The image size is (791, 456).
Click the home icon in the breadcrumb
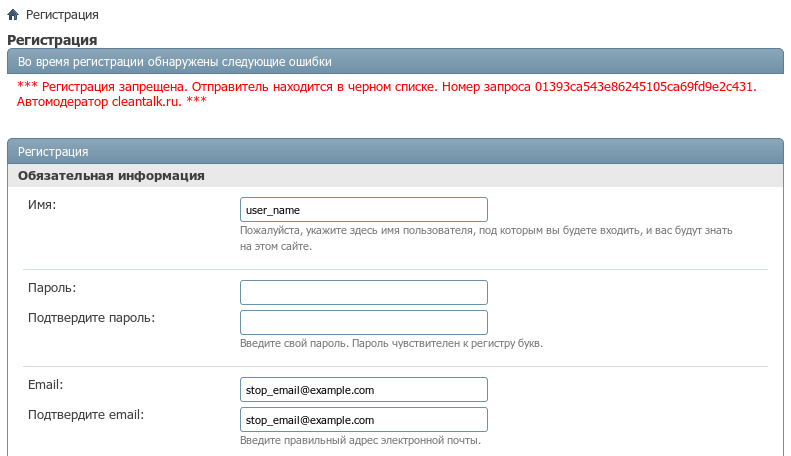click(x=13, y=17)
